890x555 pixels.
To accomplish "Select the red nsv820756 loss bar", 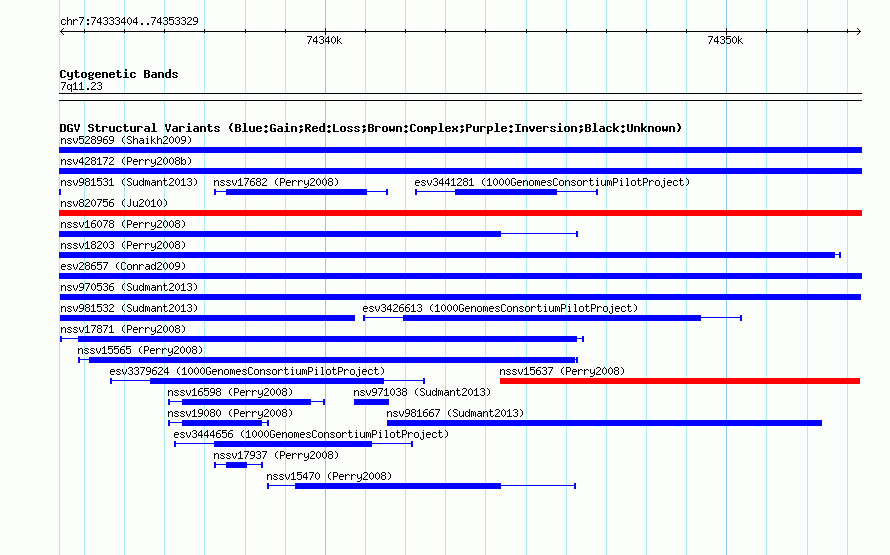I will click(x=460, y=213).
